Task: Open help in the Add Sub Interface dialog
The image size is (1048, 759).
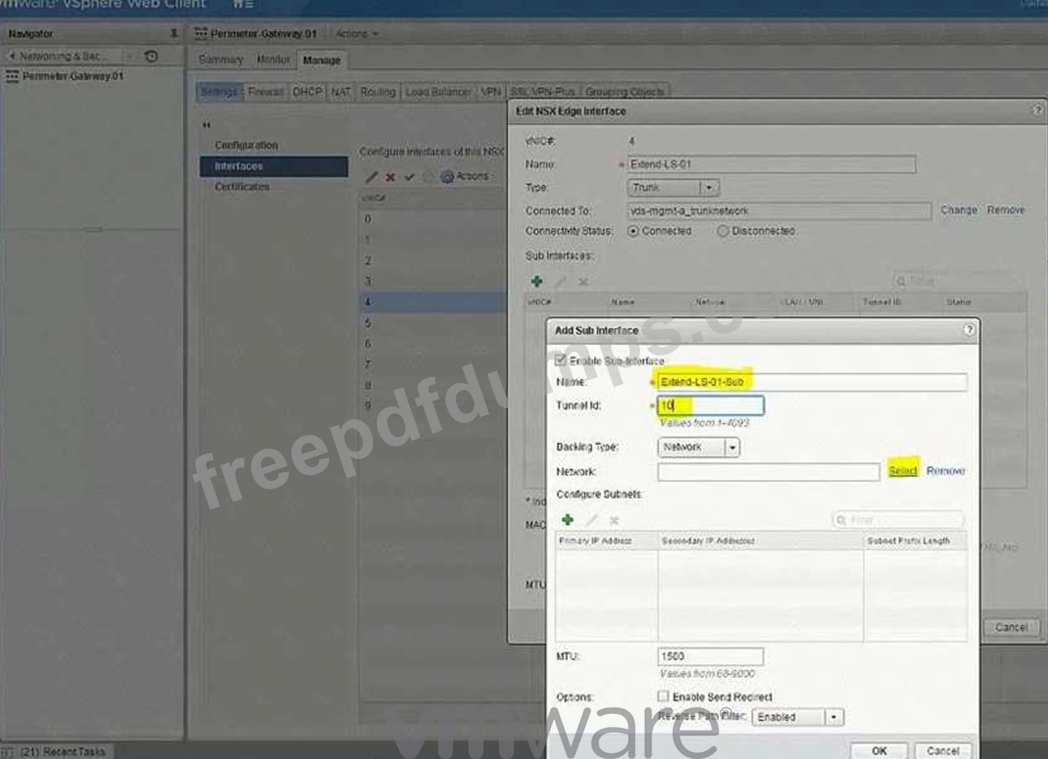Action: point(969,330)
